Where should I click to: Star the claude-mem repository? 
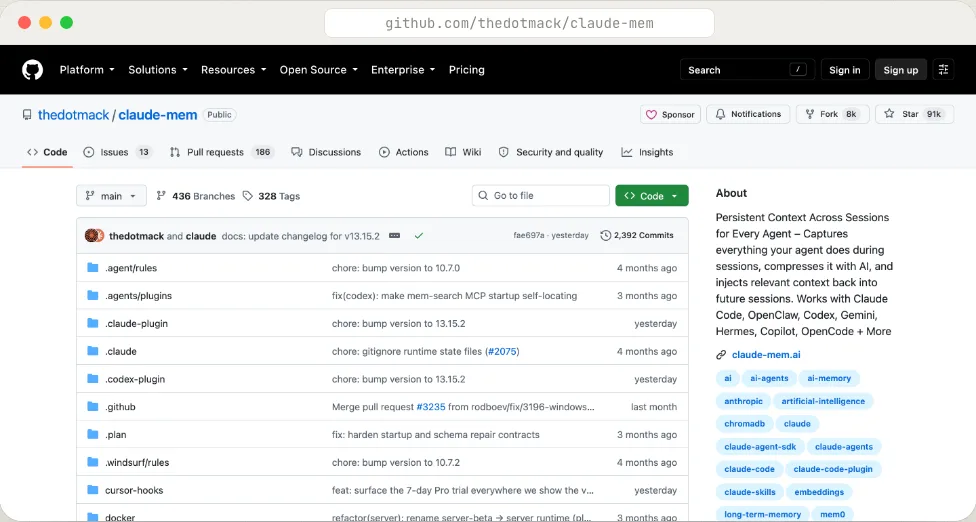click(914, 114)
